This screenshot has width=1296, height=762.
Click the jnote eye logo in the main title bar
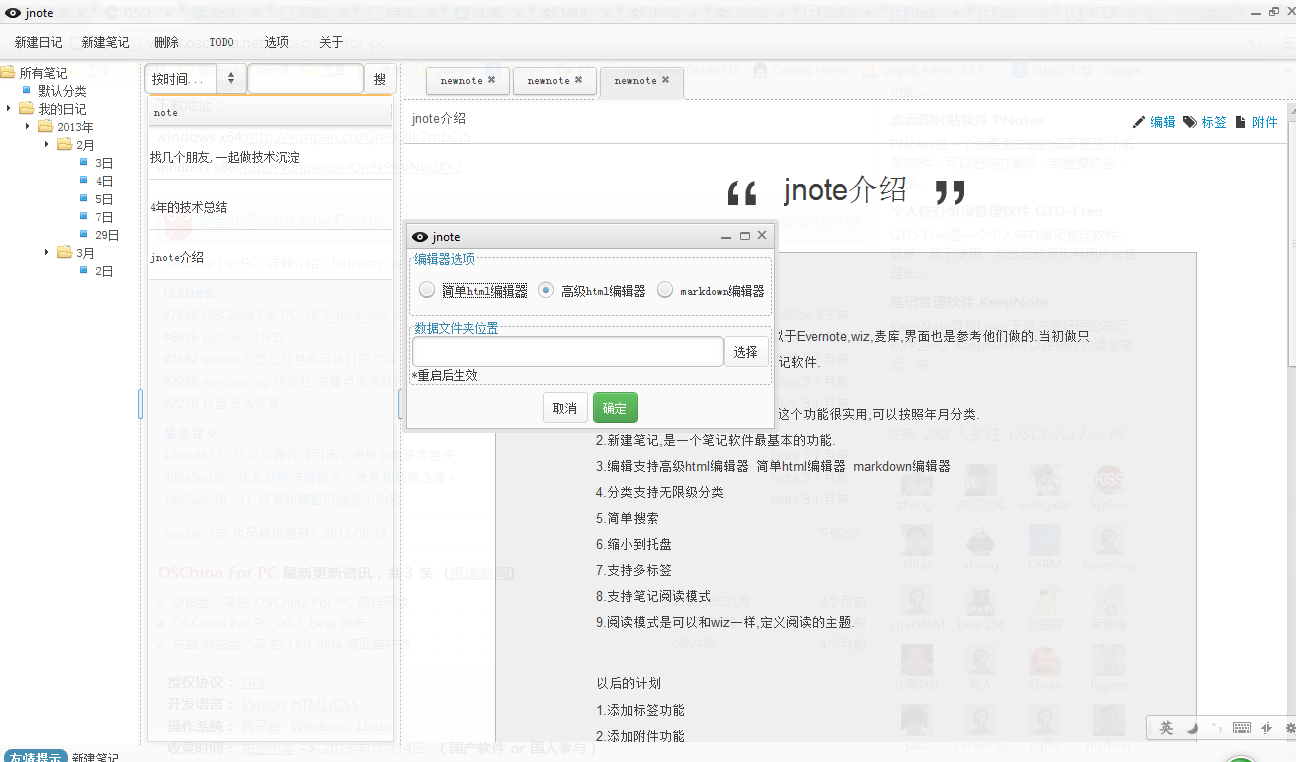click(12, 12)
